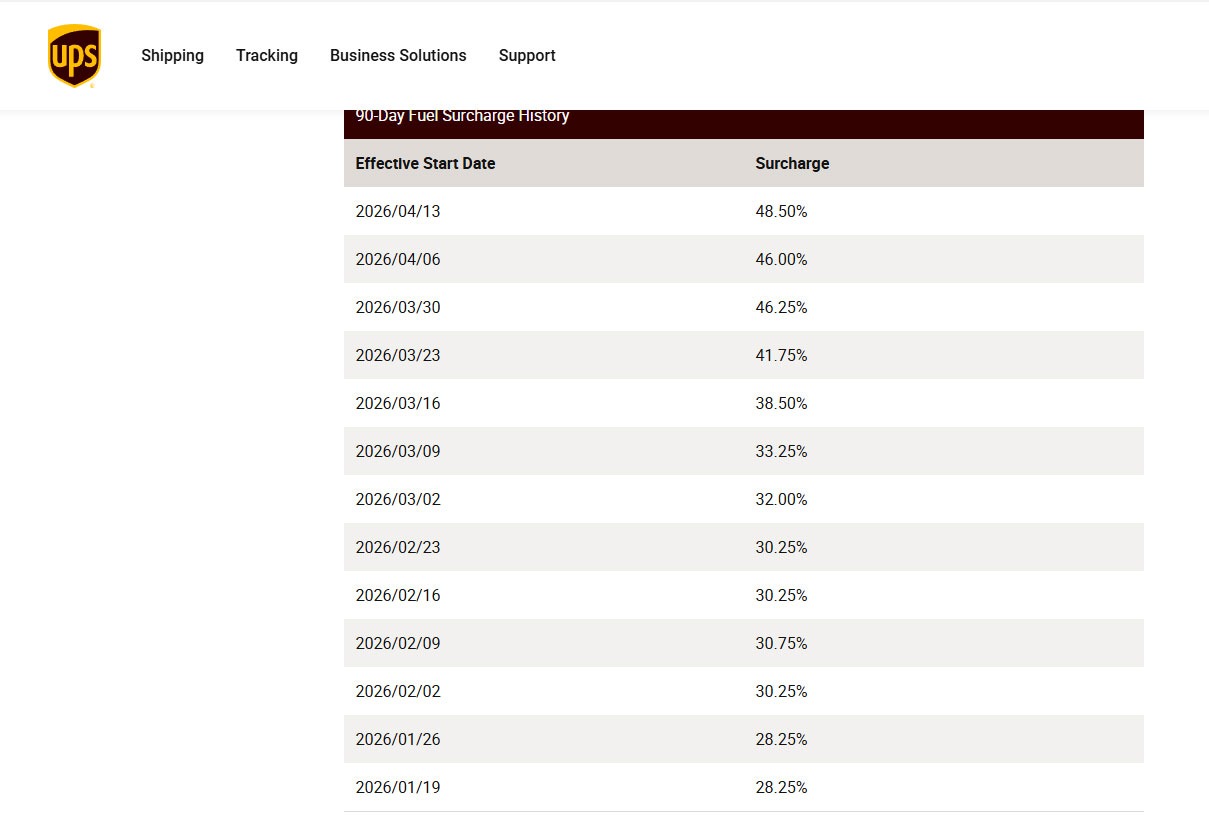Open the Support menu
The height and width of the screenshot is (820, 1209).
pyautogui.click(x=527, y=55)
